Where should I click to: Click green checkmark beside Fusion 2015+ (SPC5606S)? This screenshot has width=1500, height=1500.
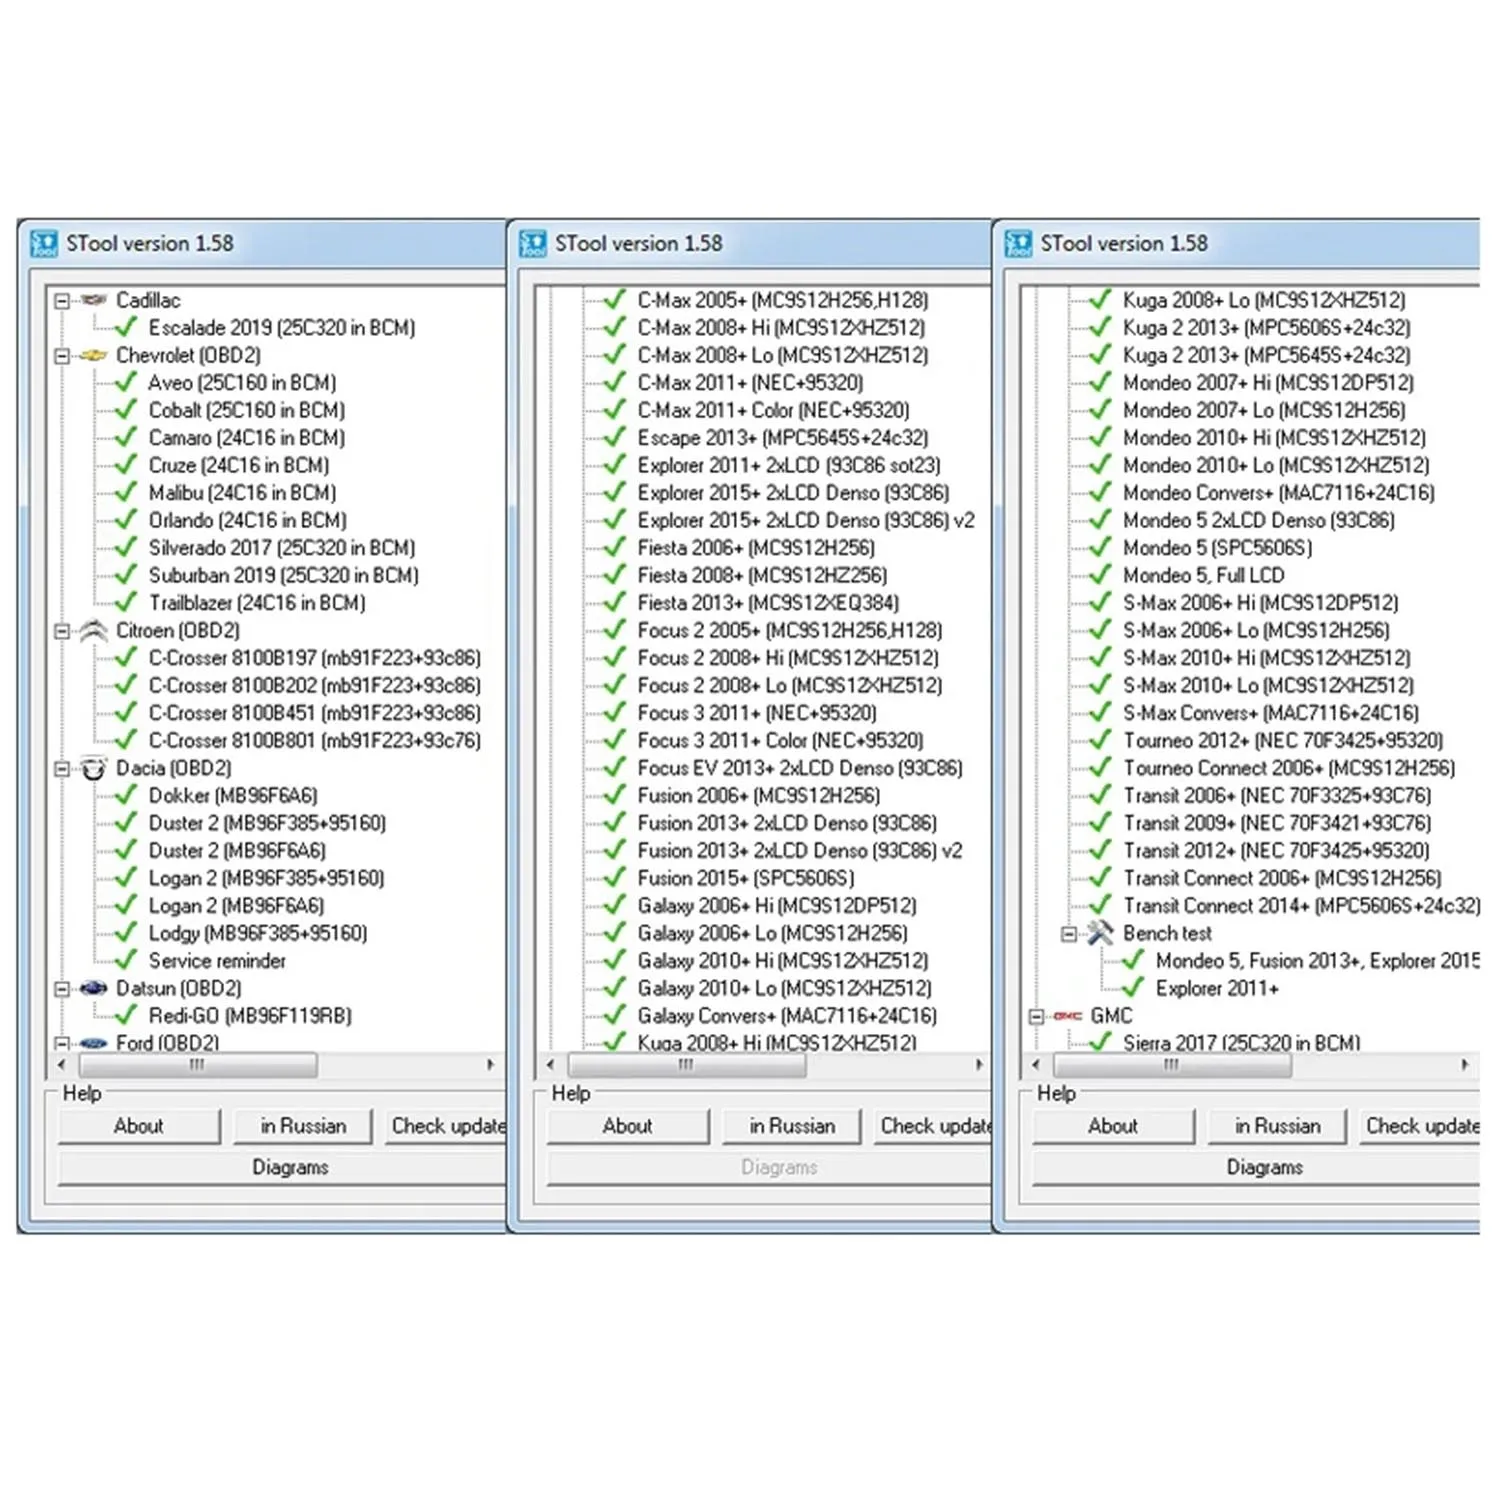[615, 877]
